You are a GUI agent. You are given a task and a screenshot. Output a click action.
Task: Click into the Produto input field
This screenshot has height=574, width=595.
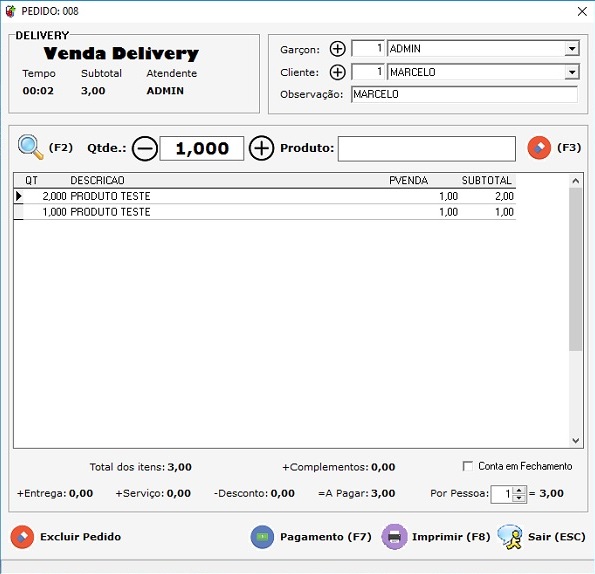tap(427, 149)
